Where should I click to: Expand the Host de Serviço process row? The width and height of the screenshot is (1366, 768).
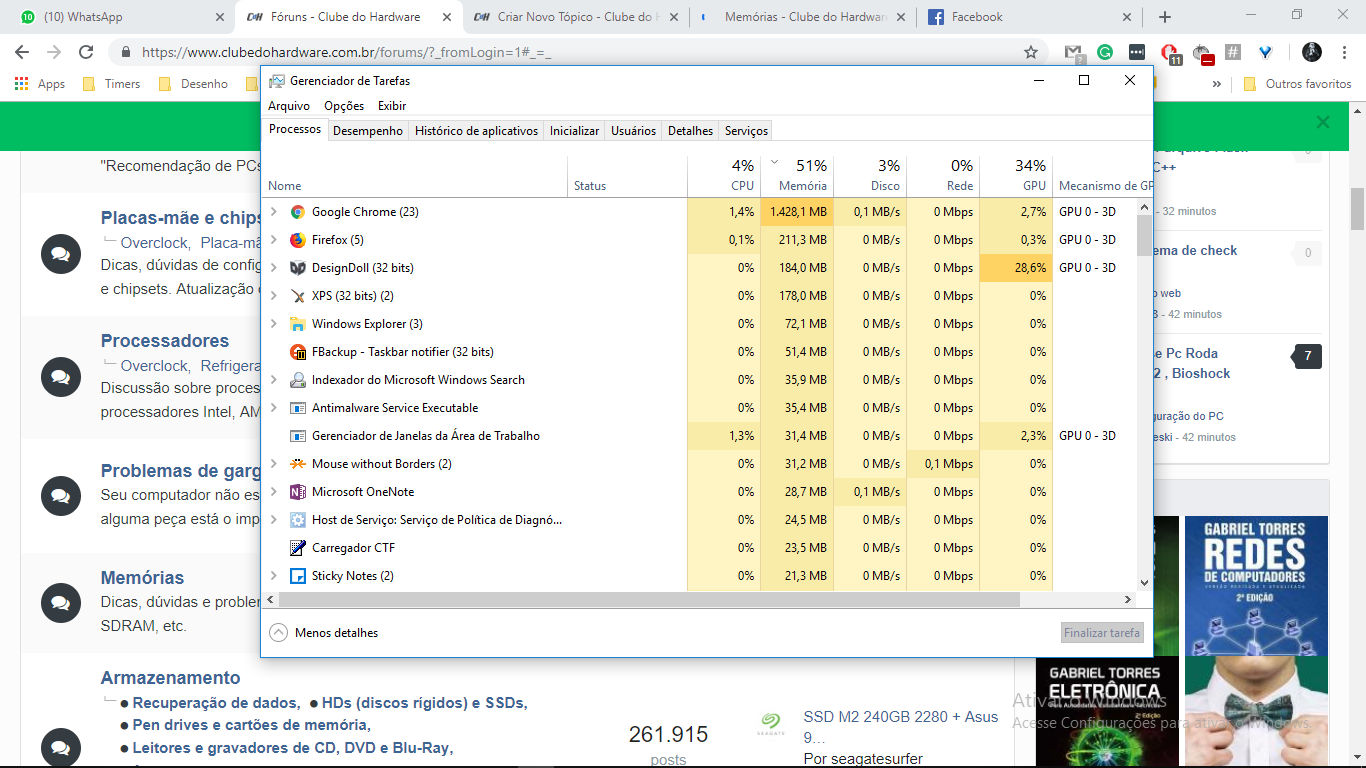[274, 520]
